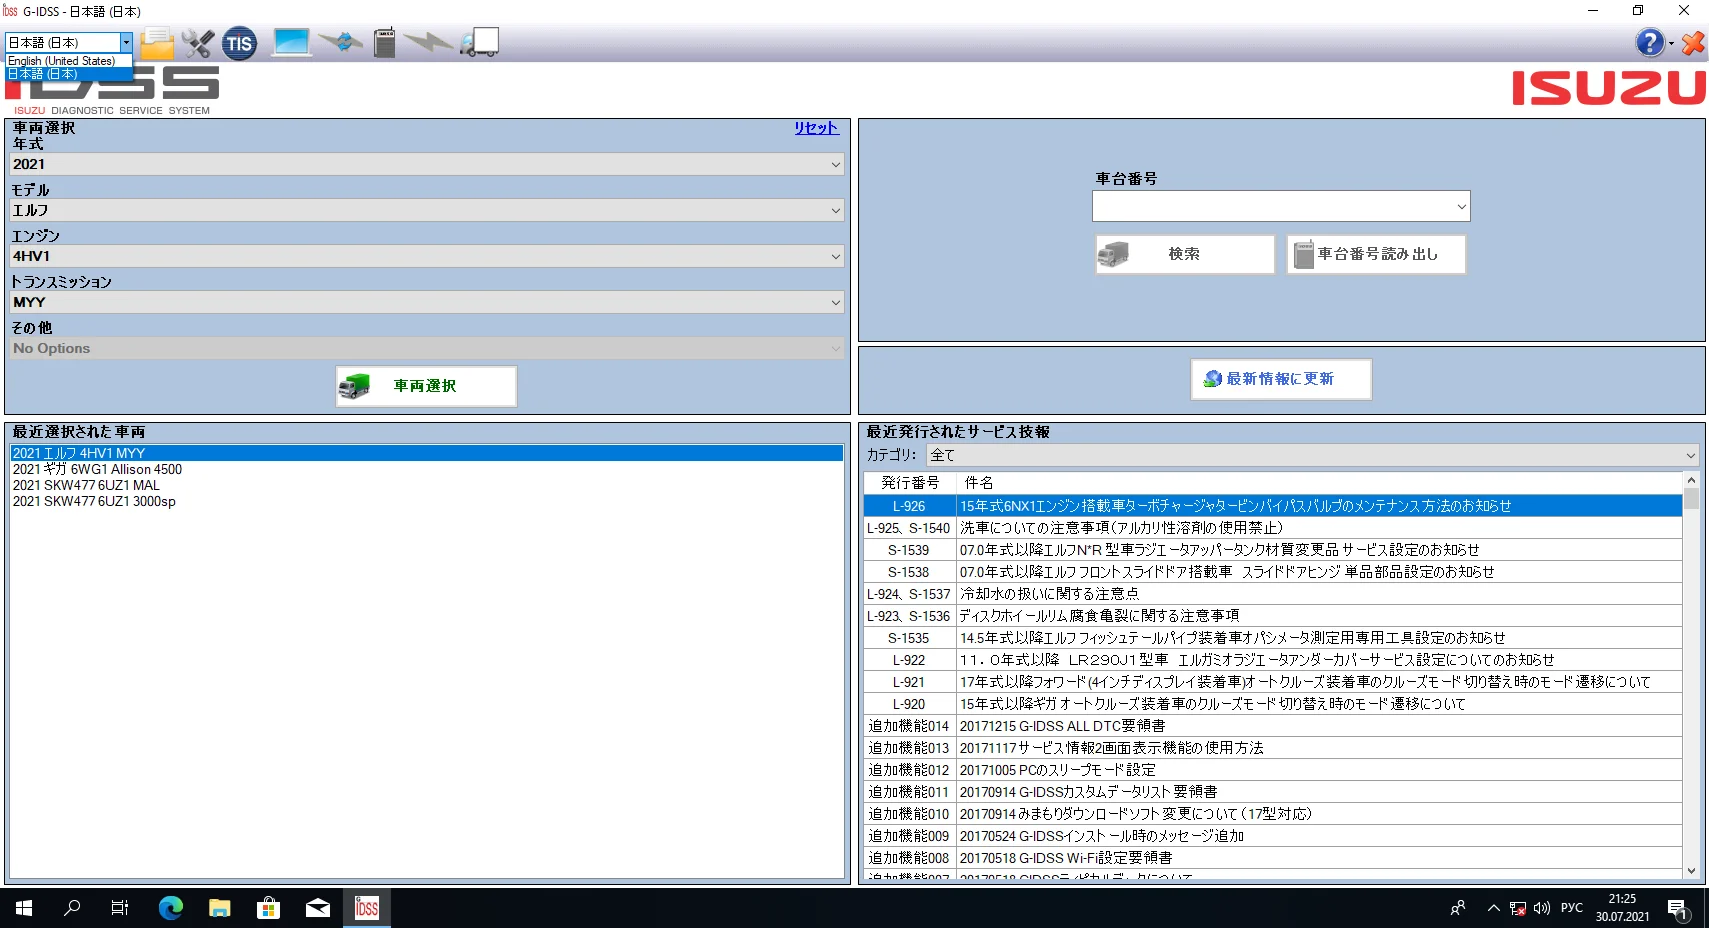The width and height of the screenshot is (1709, 928).
Task: Click the network status tray icon
Action: click(x=1518, y=908)
